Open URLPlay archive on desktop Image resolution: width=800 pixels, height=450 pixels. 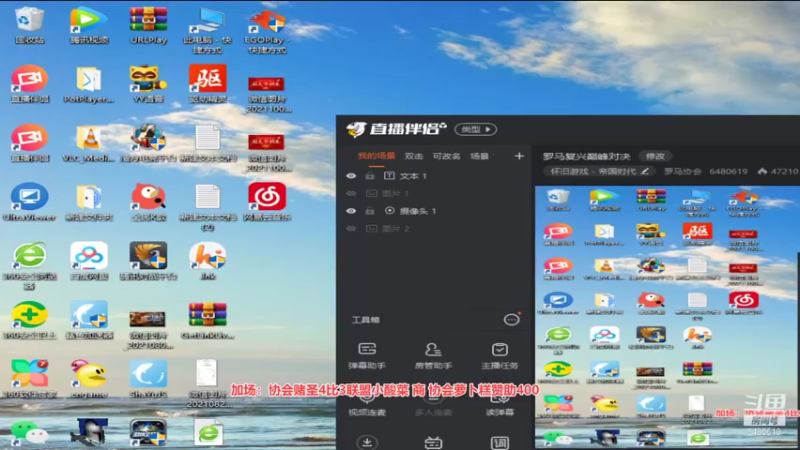pyautogui.click(x=148, y=25)
